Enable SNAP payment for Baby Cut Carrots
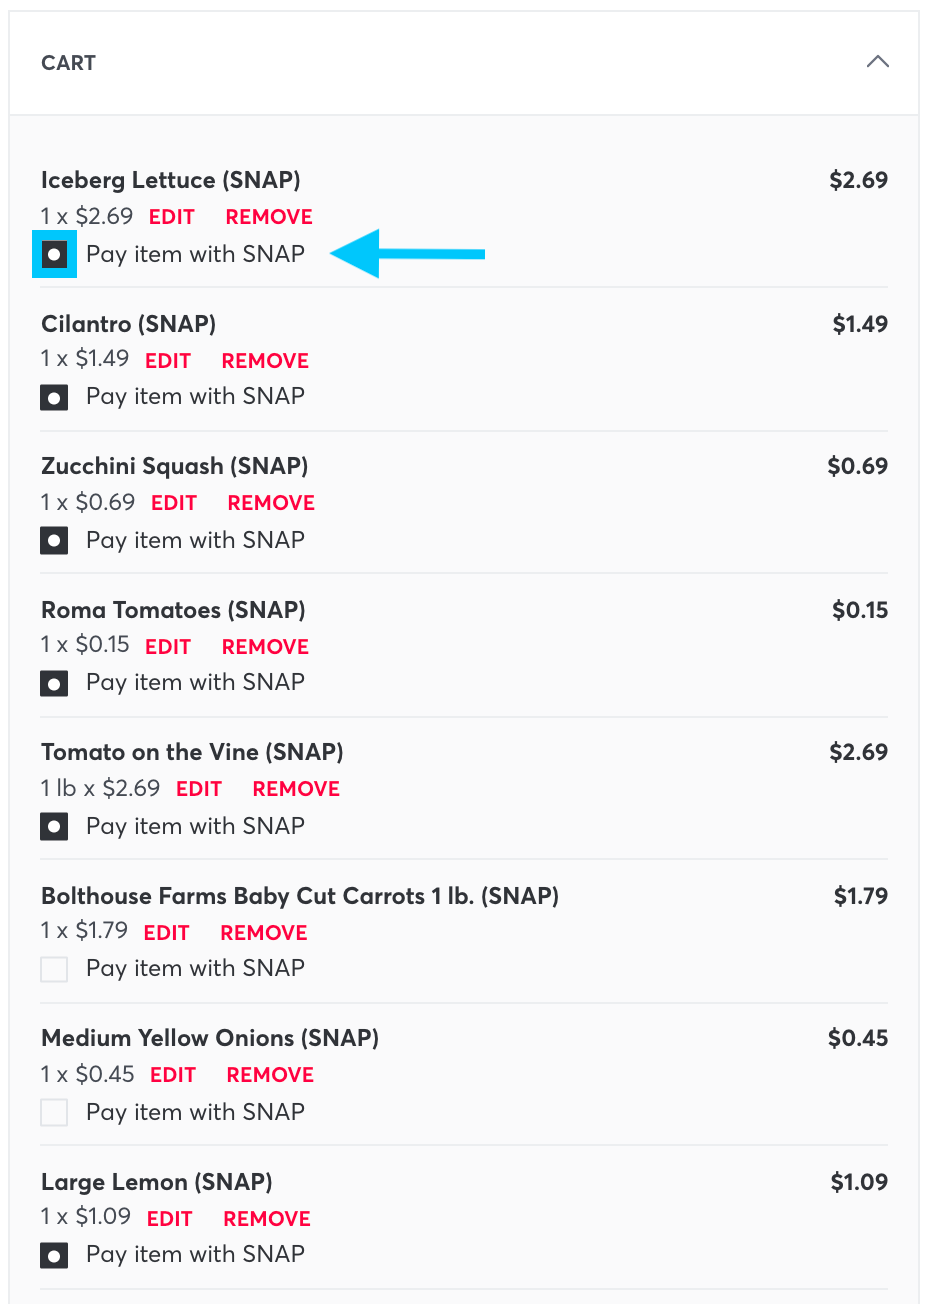 coord(54,969)
